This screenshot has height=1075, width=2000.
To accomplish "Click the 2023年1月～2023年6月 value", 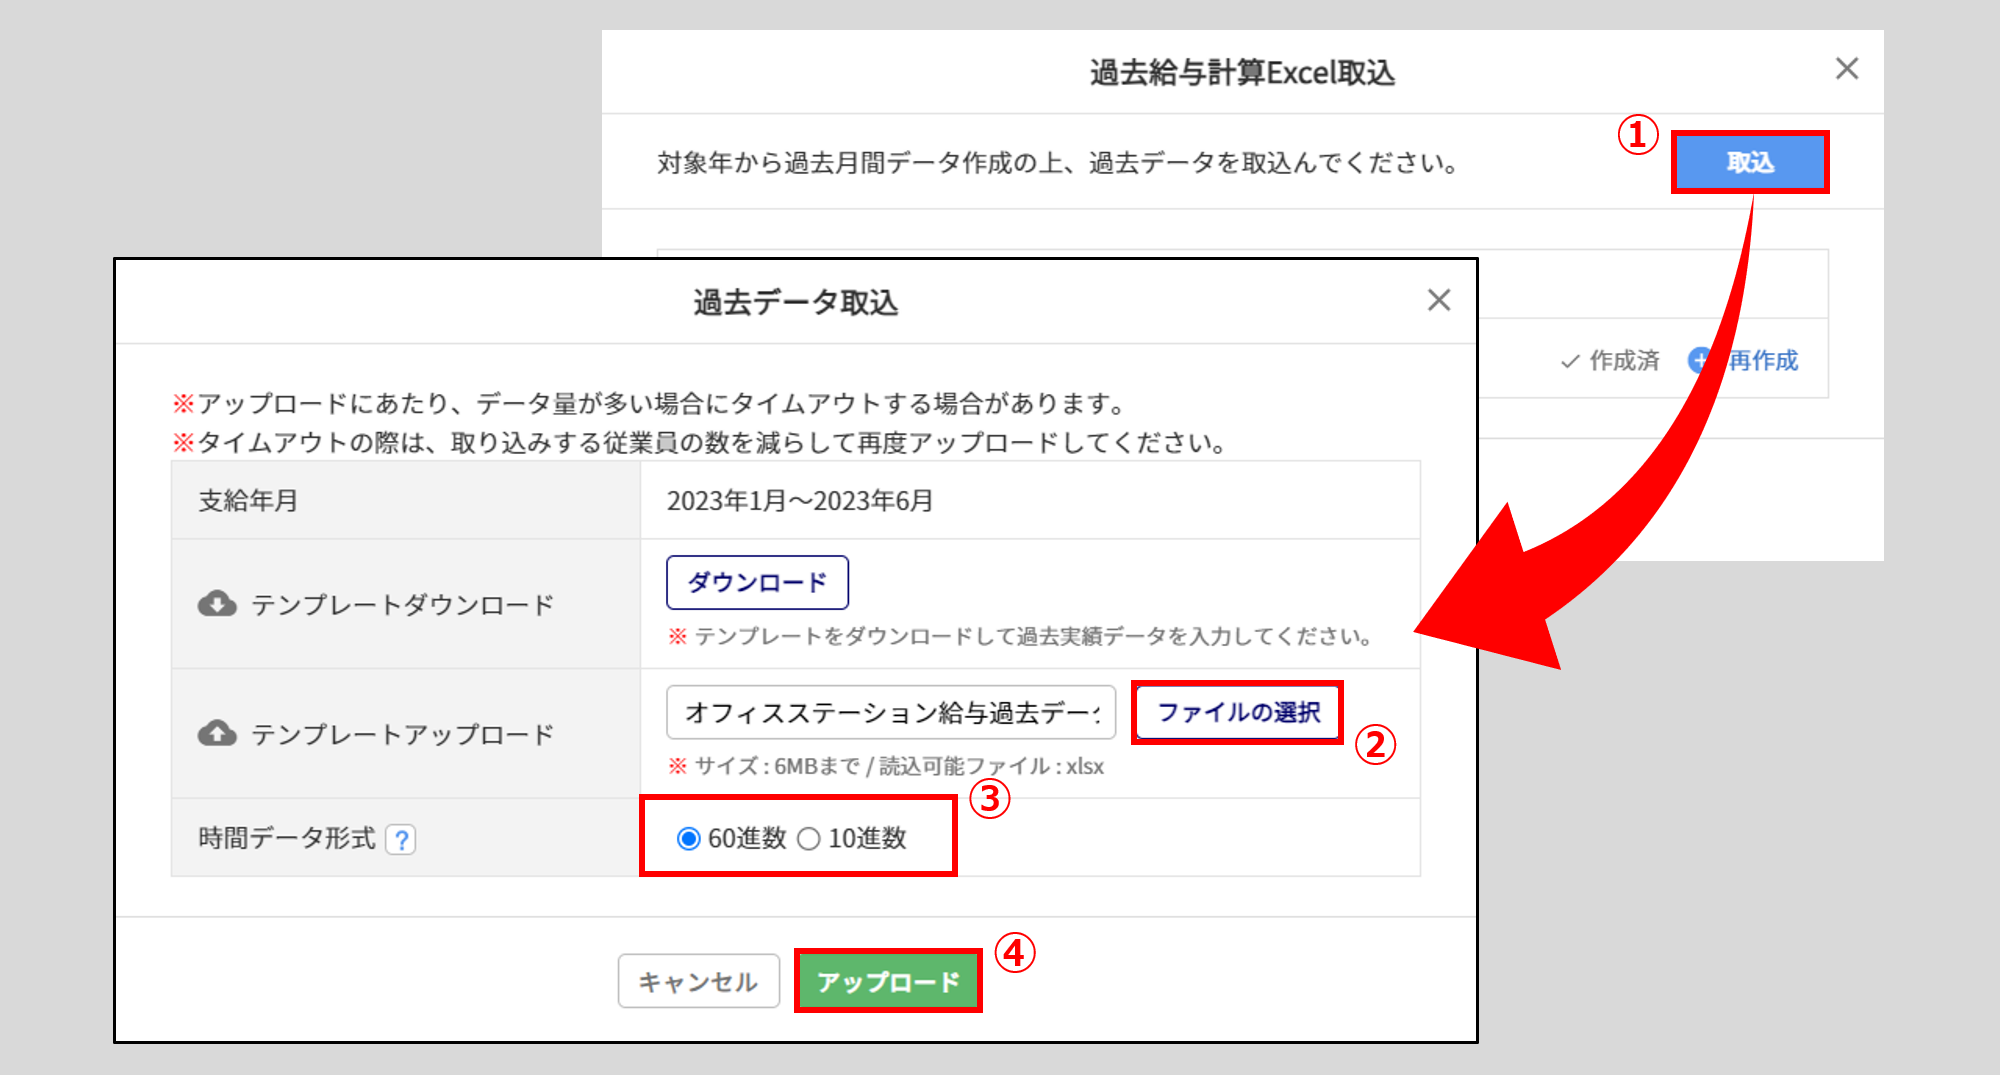I will pyautogui.click(x=800, y=501).
